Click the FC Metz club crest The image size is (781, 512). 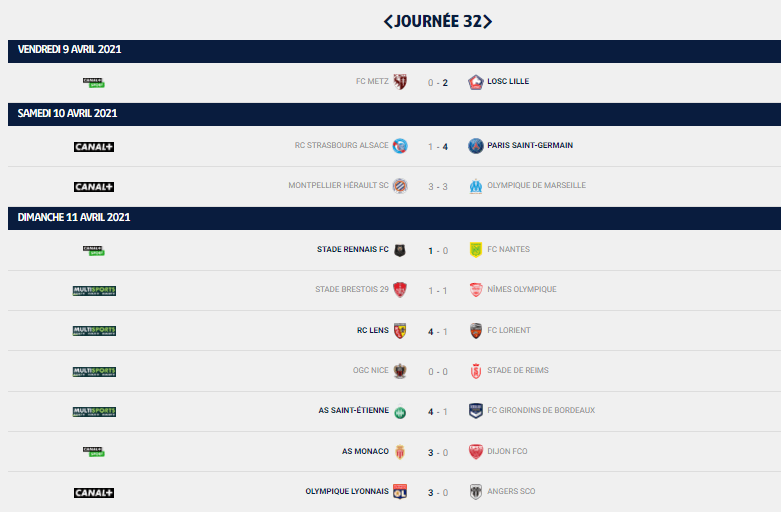[x=400, y=82]
